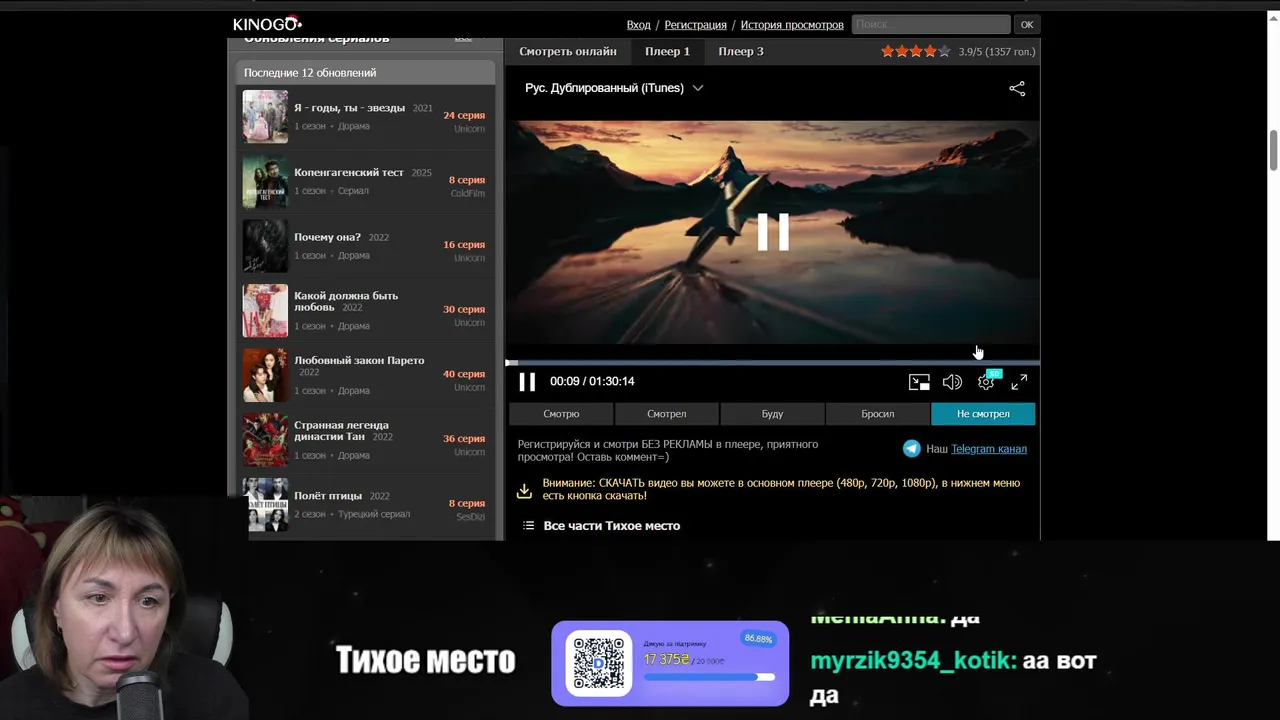Click the Любовный закон Парето title
The width and height of the screenshot is (1280, 720).
point(359,360)
